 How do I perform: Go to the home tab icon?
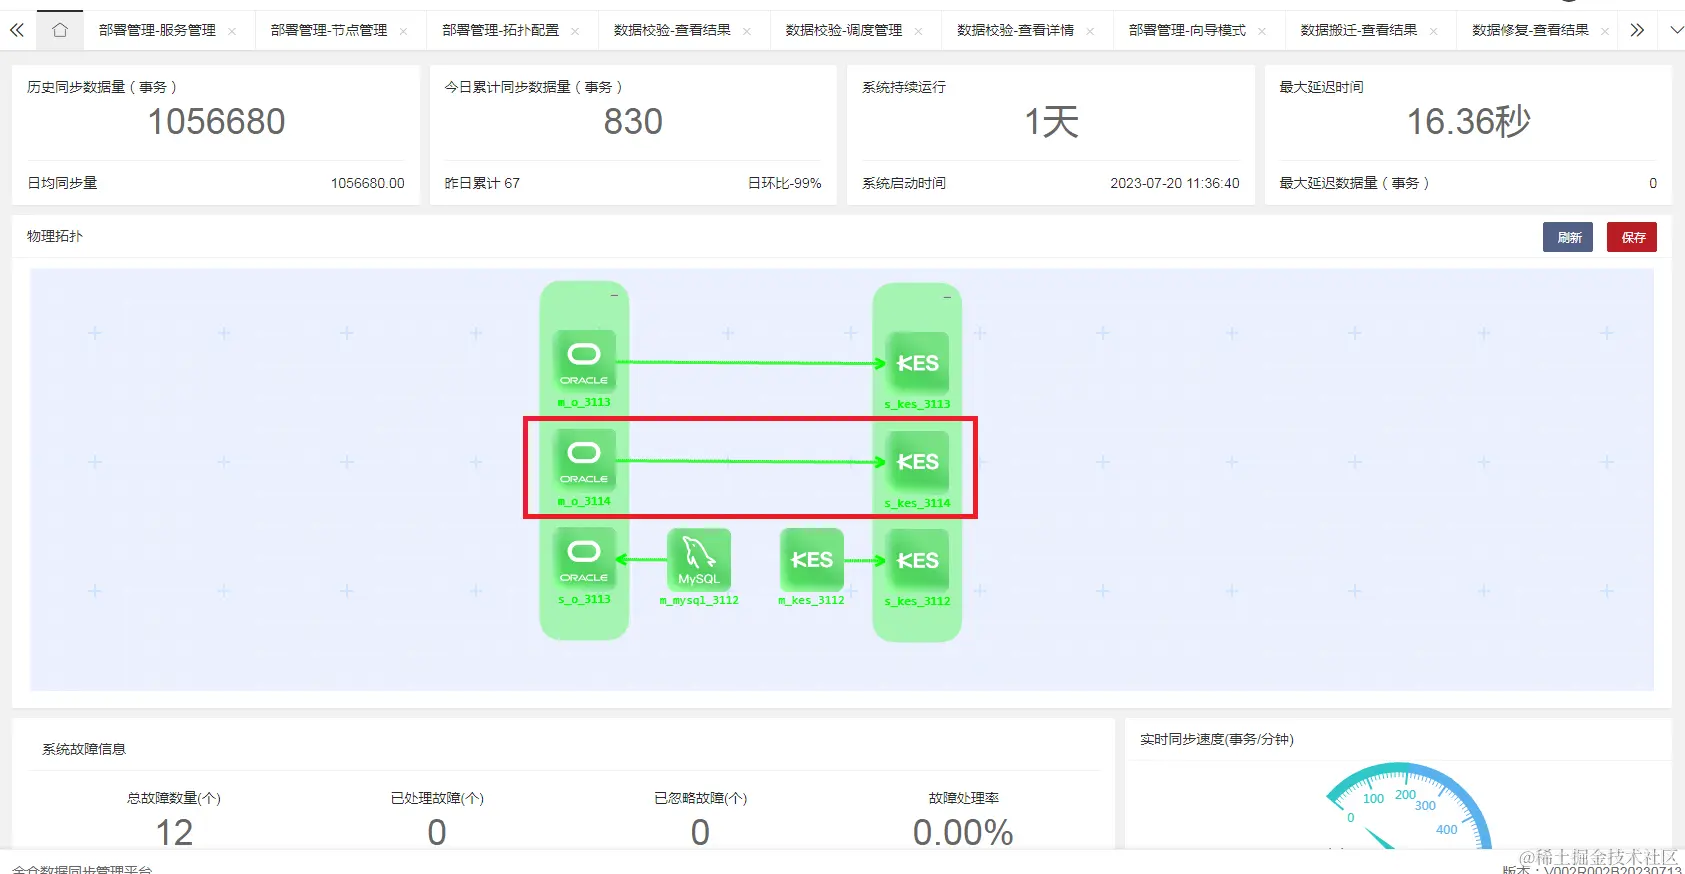coord(60,30)
